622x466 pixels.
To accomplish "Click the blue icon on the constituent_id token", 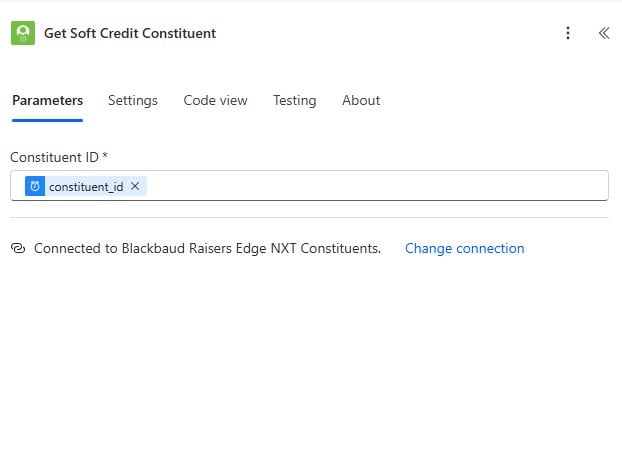I will pyautogui.click(x=35, y=186).
